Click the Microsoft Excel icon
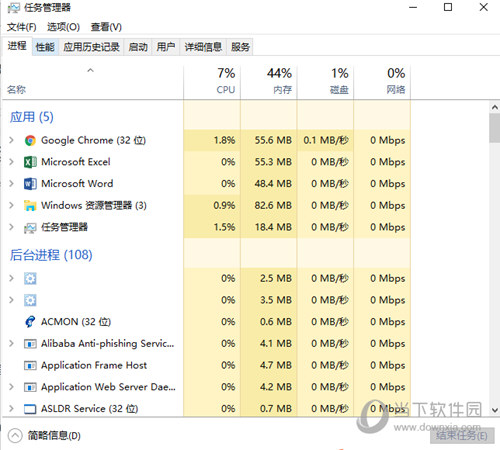The image size is (500, 450). coord(30,162)
